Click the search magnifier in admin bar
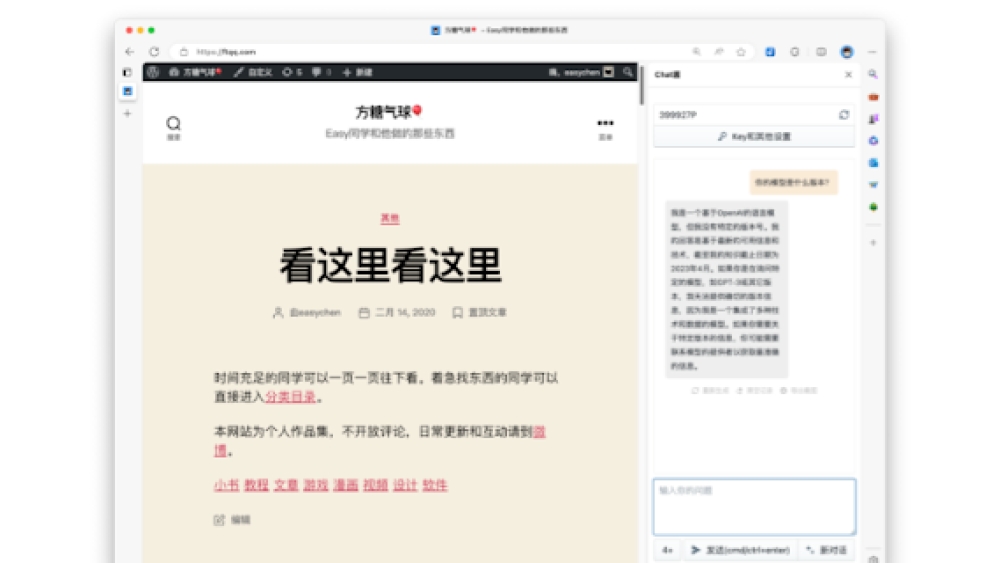 628,72
